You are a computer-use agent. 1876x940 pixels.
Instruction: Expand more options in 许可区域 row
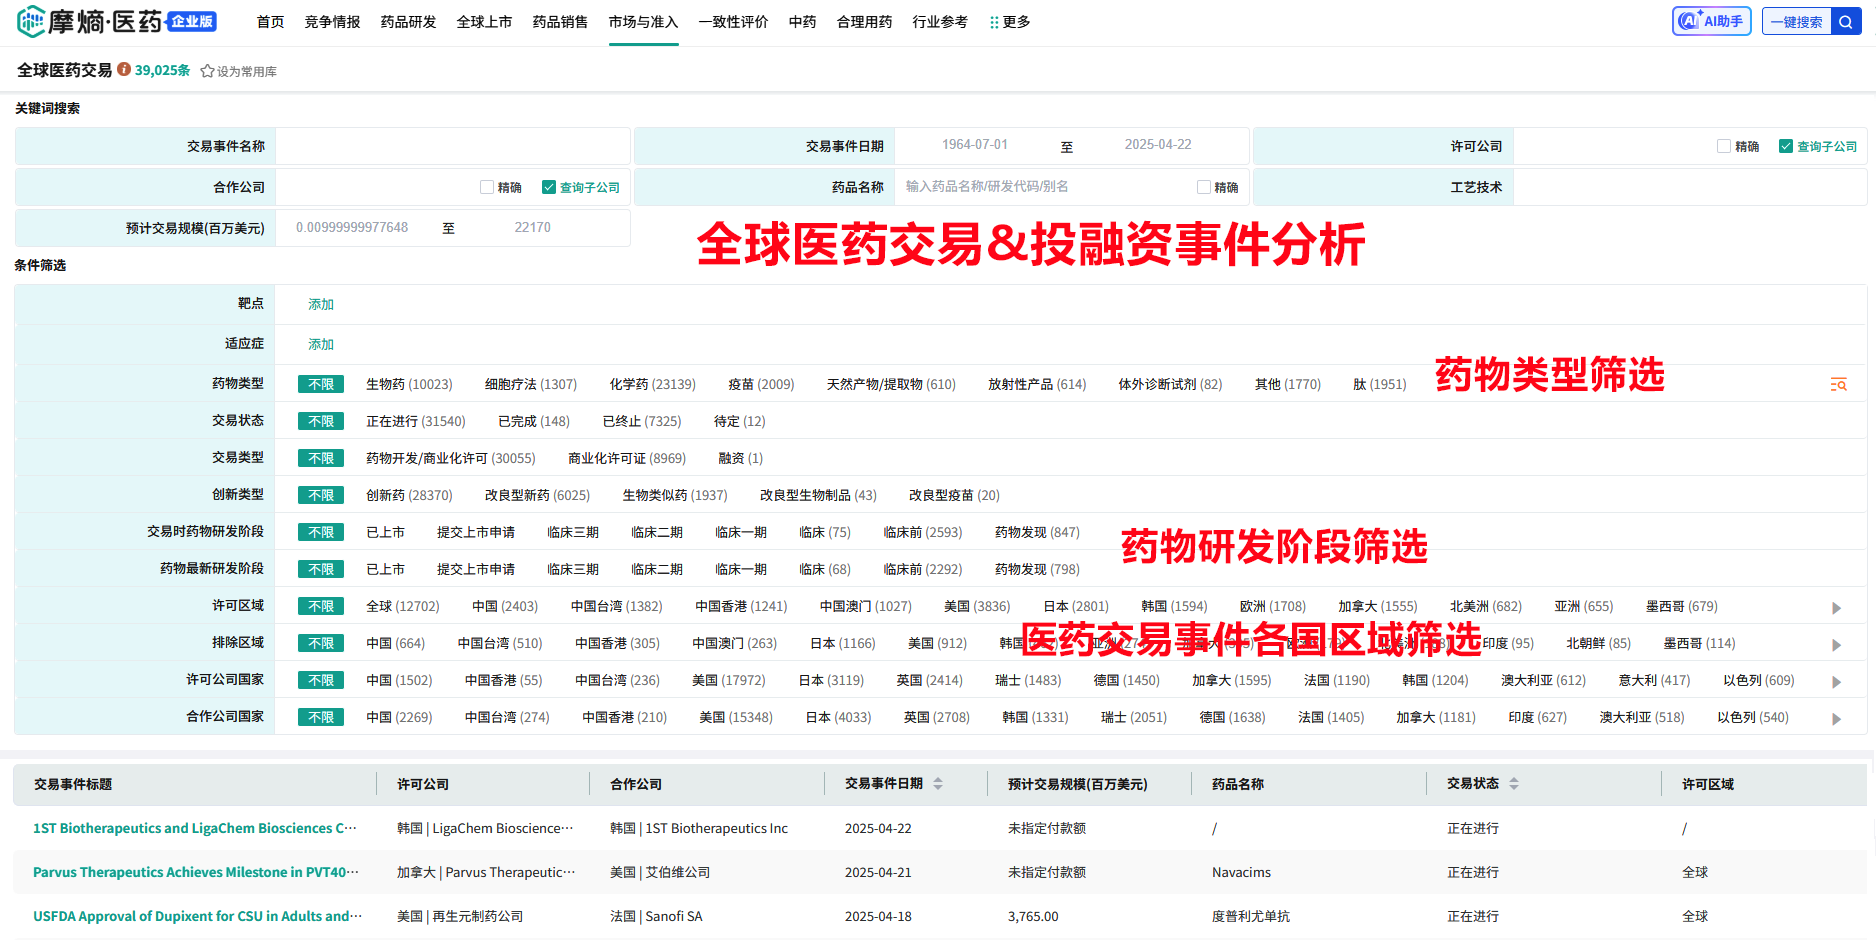coord(1836,608)
